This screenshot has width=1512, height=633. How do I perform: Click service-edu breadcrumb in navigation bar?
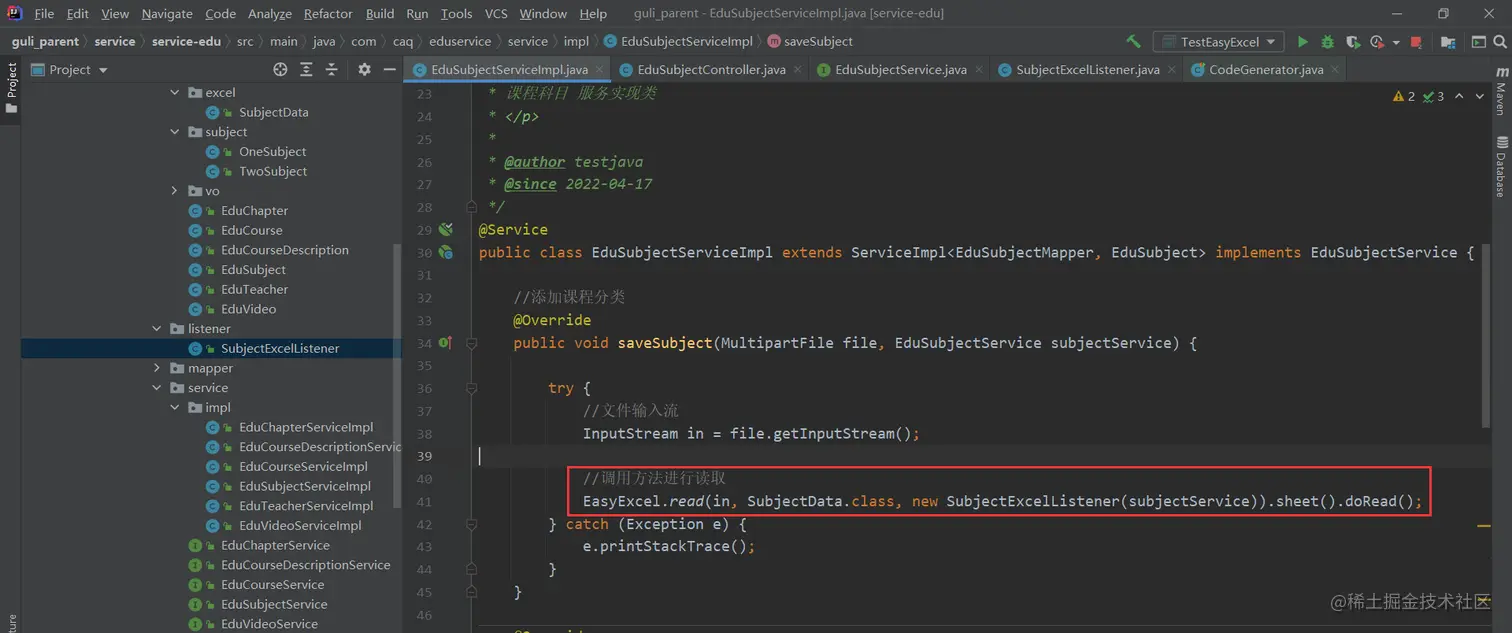tap(186, 41)
